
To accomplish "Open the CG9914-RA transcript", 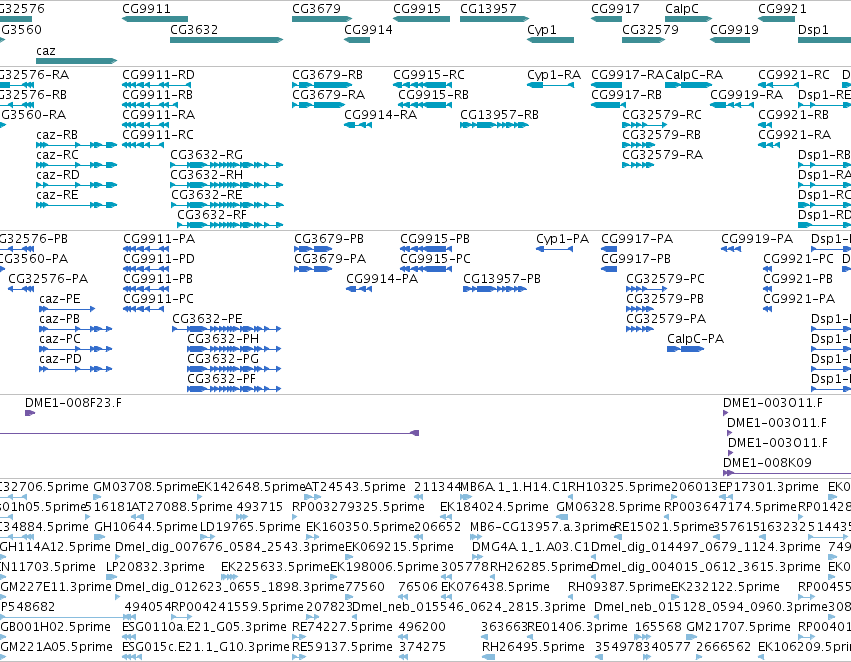I will pyautogui.click(x=358, y=125).
